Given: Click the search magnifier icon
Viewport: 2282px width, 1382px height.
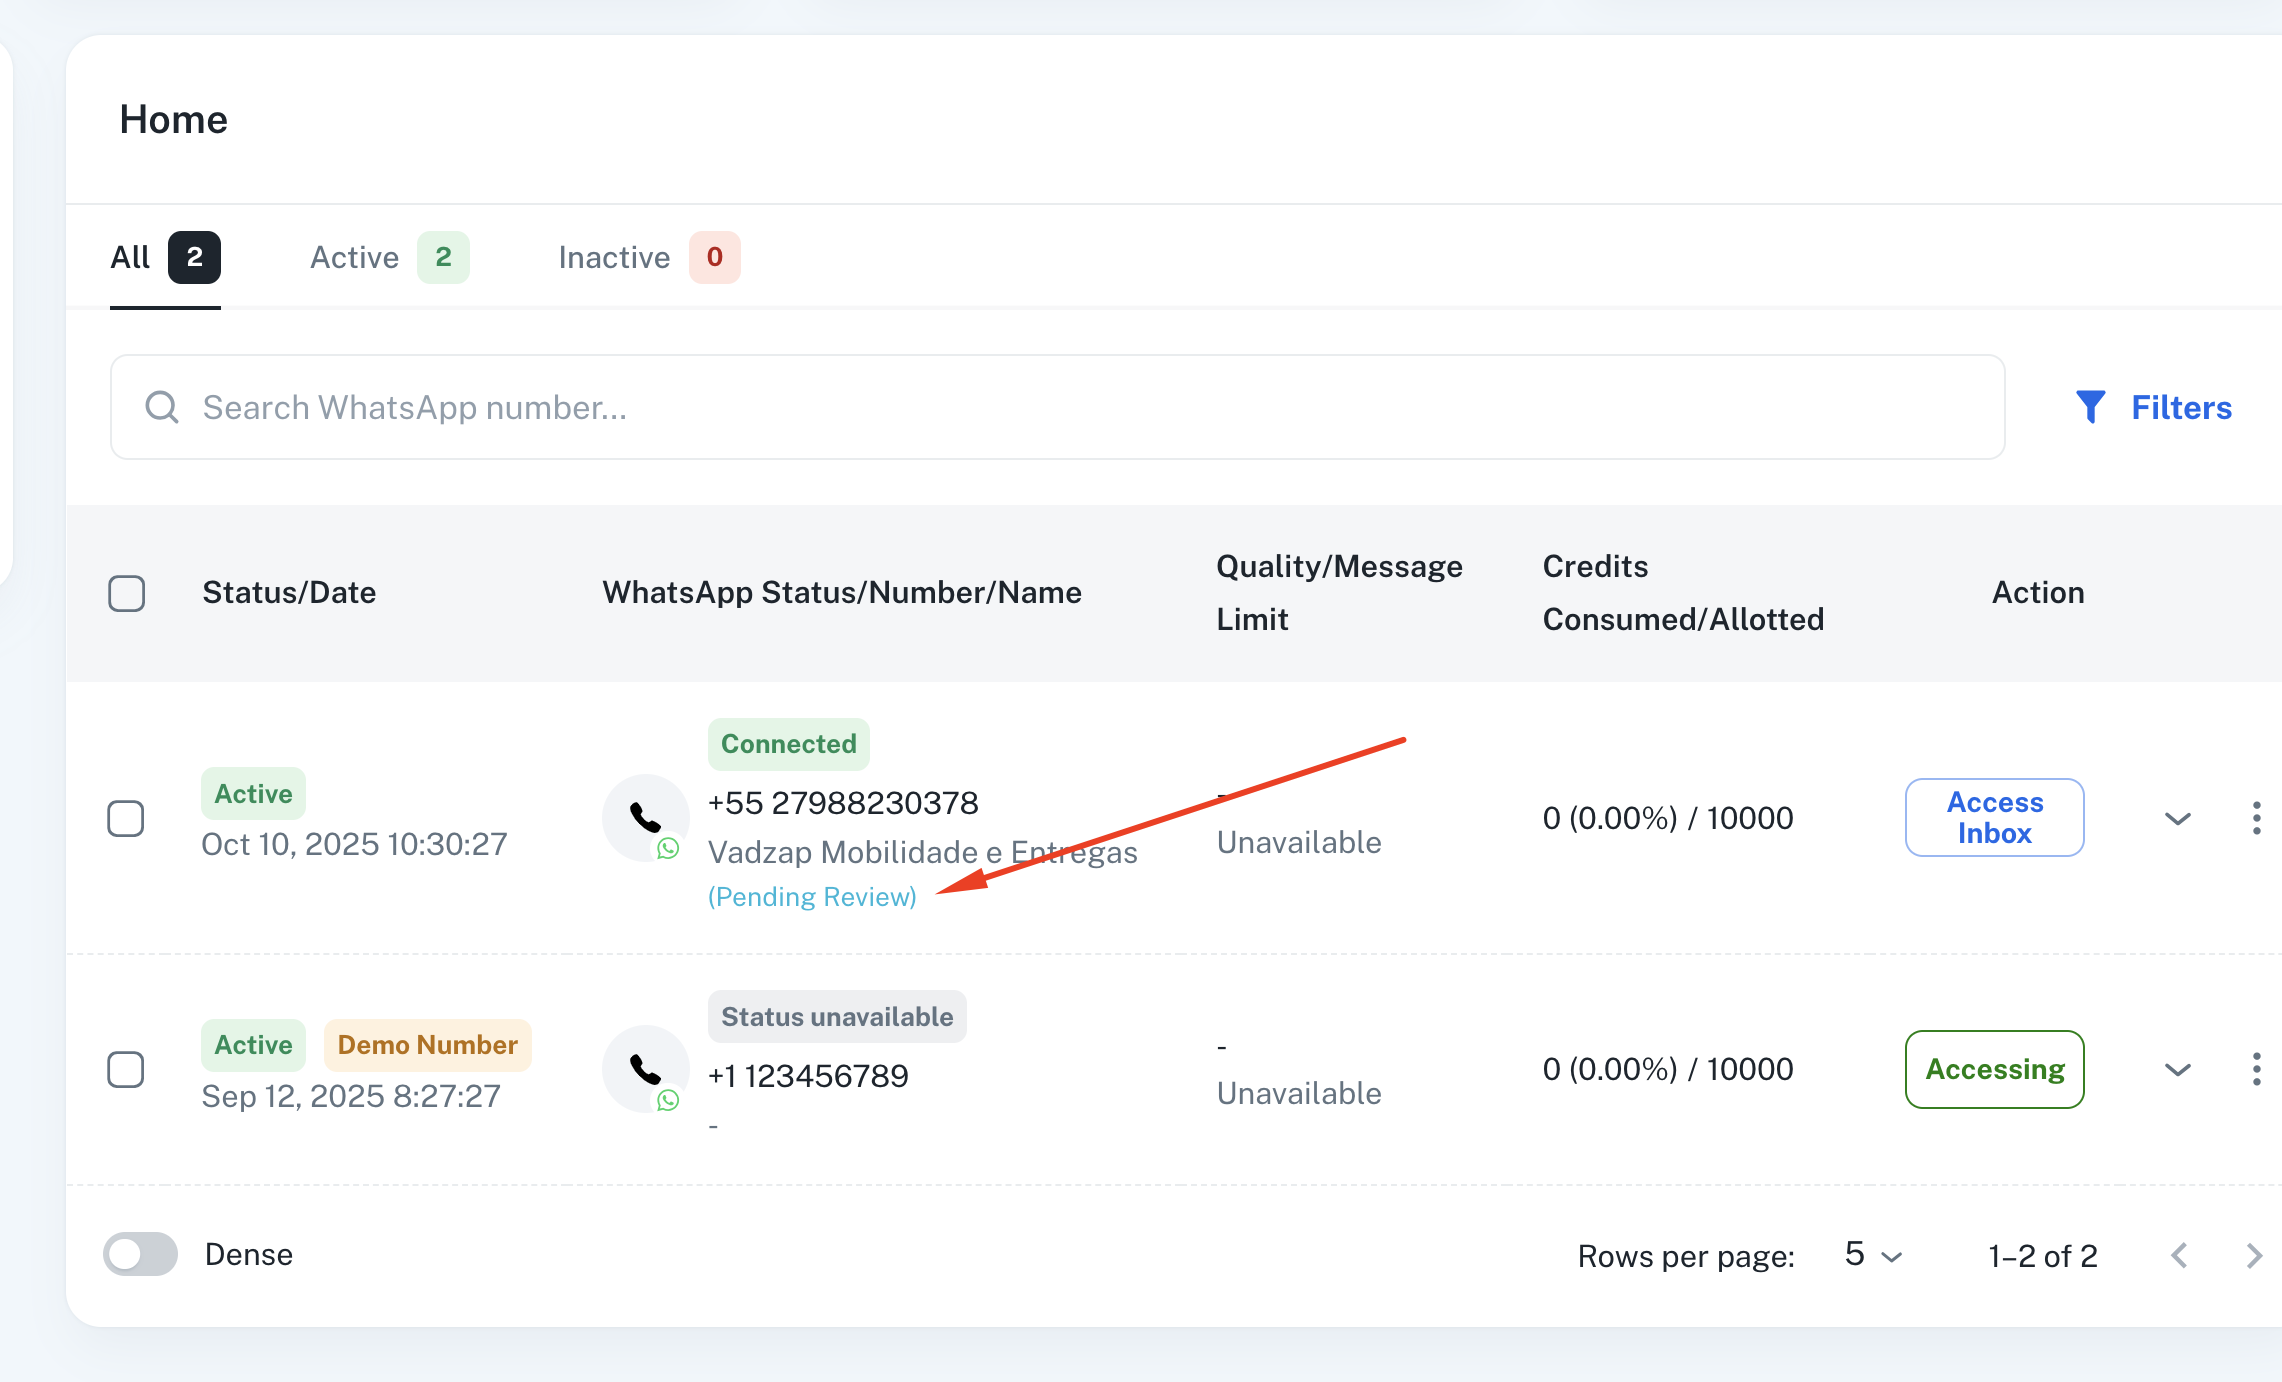Looking at the screenshot, I should click(x=162, y=407).
